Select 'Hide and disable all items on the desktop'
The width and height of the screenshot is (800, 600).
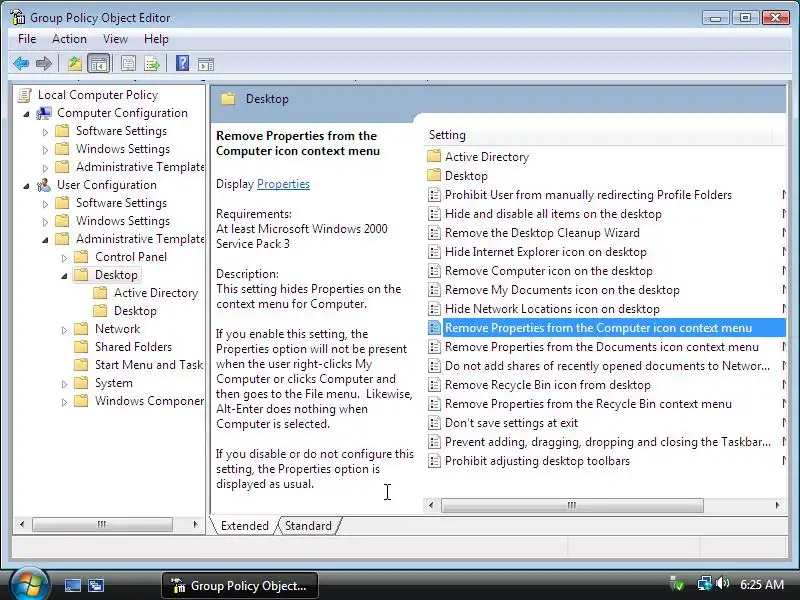click(553, 214)
